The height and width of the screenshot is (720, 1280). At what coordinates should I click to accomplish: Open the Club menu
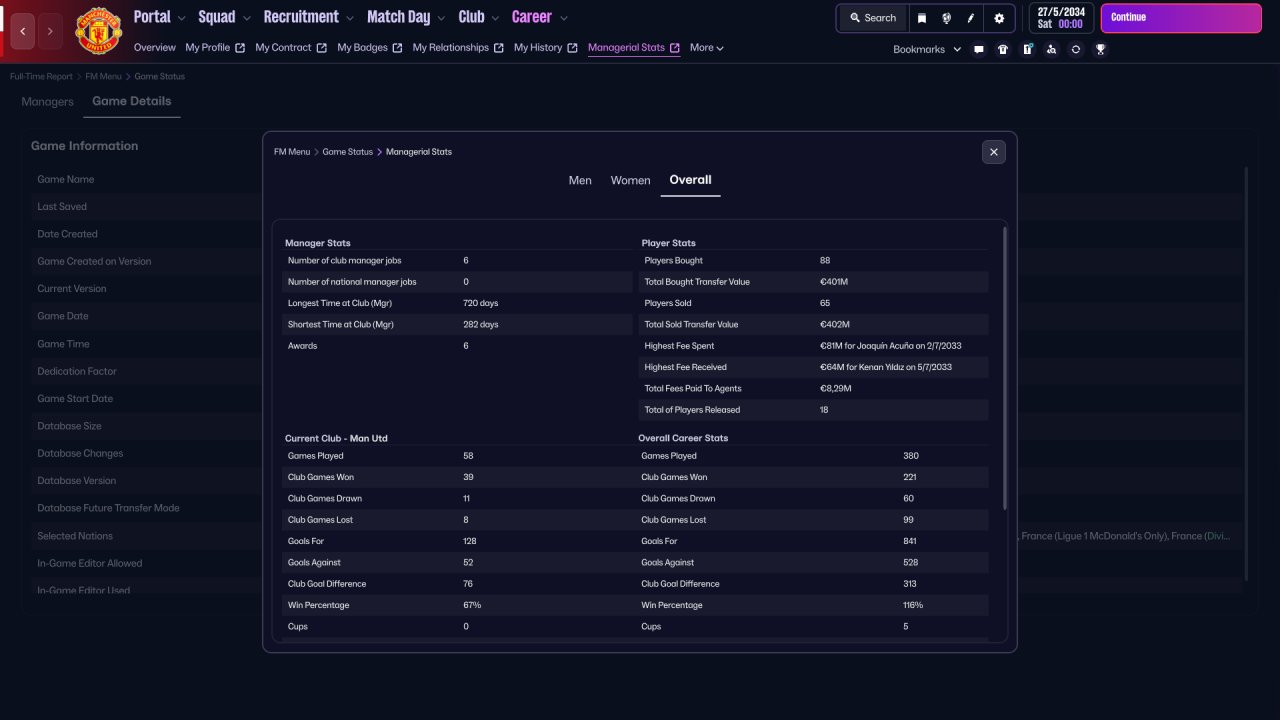point(471,17)
